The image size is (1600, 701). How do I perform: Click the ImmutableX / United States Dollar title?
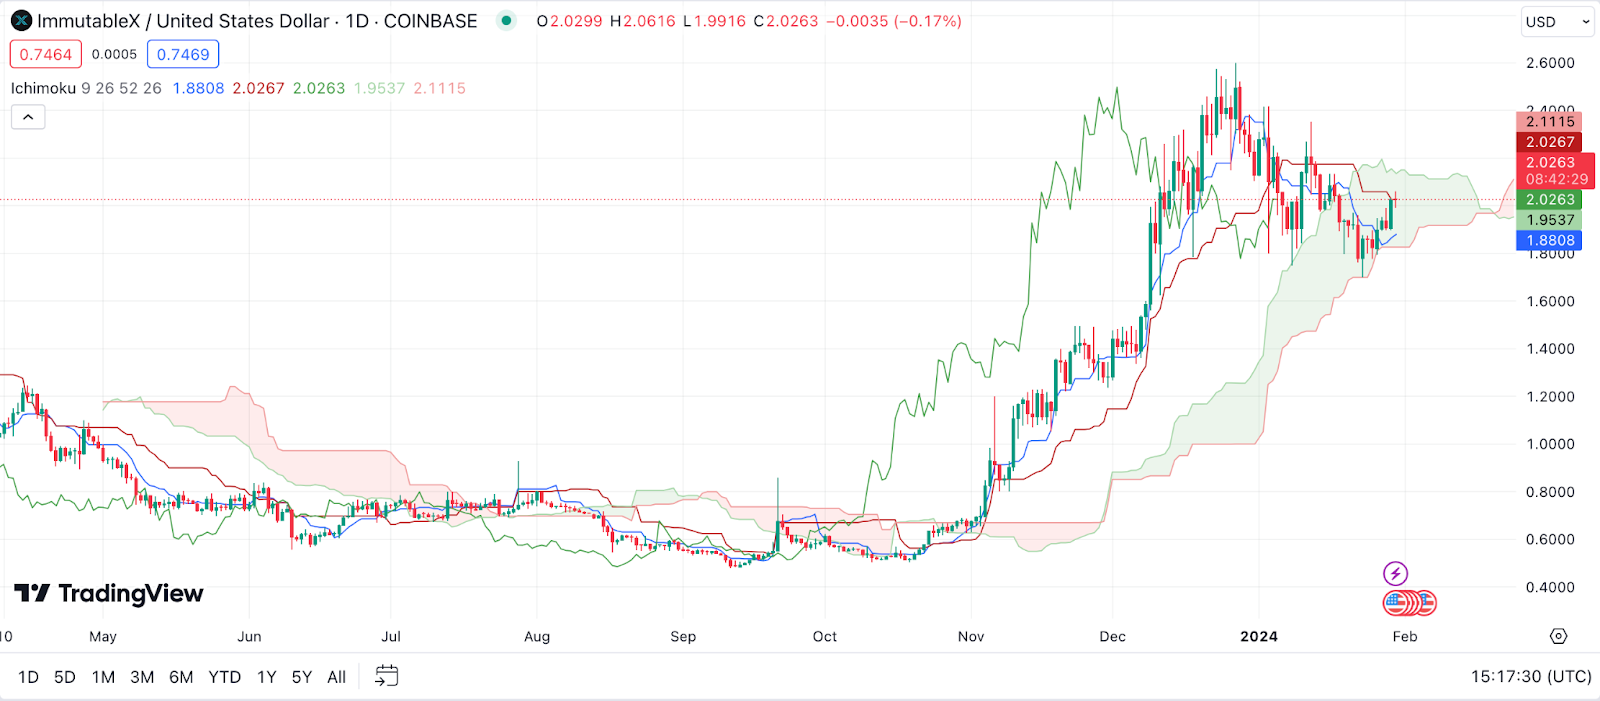click(183, 21)
